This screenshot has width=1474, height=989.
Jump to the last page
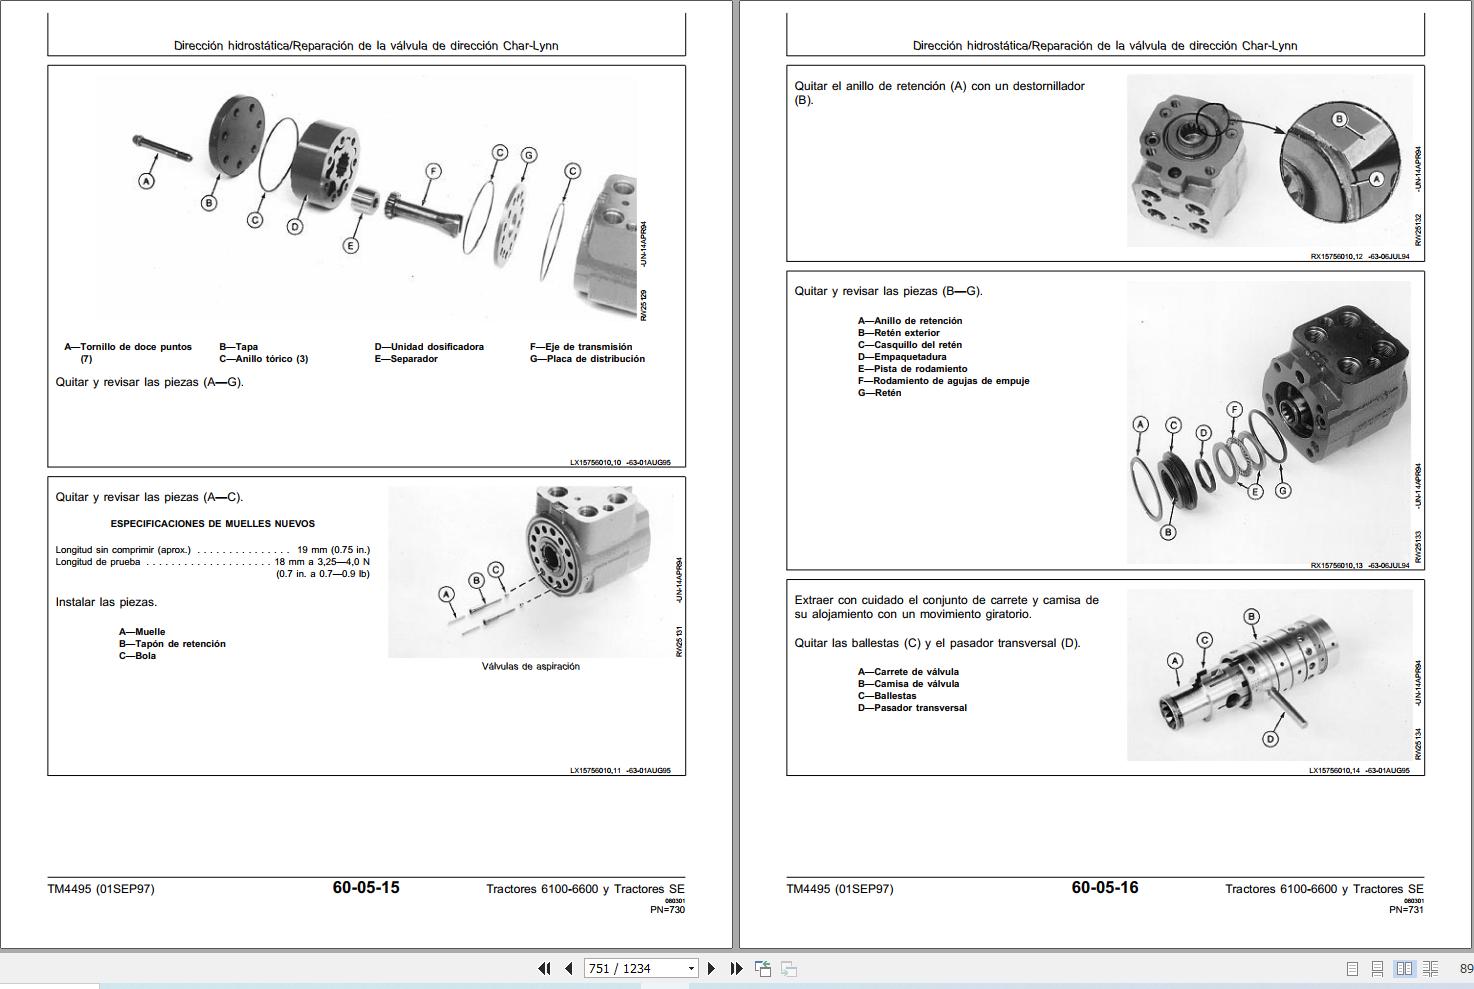[736, 968]
